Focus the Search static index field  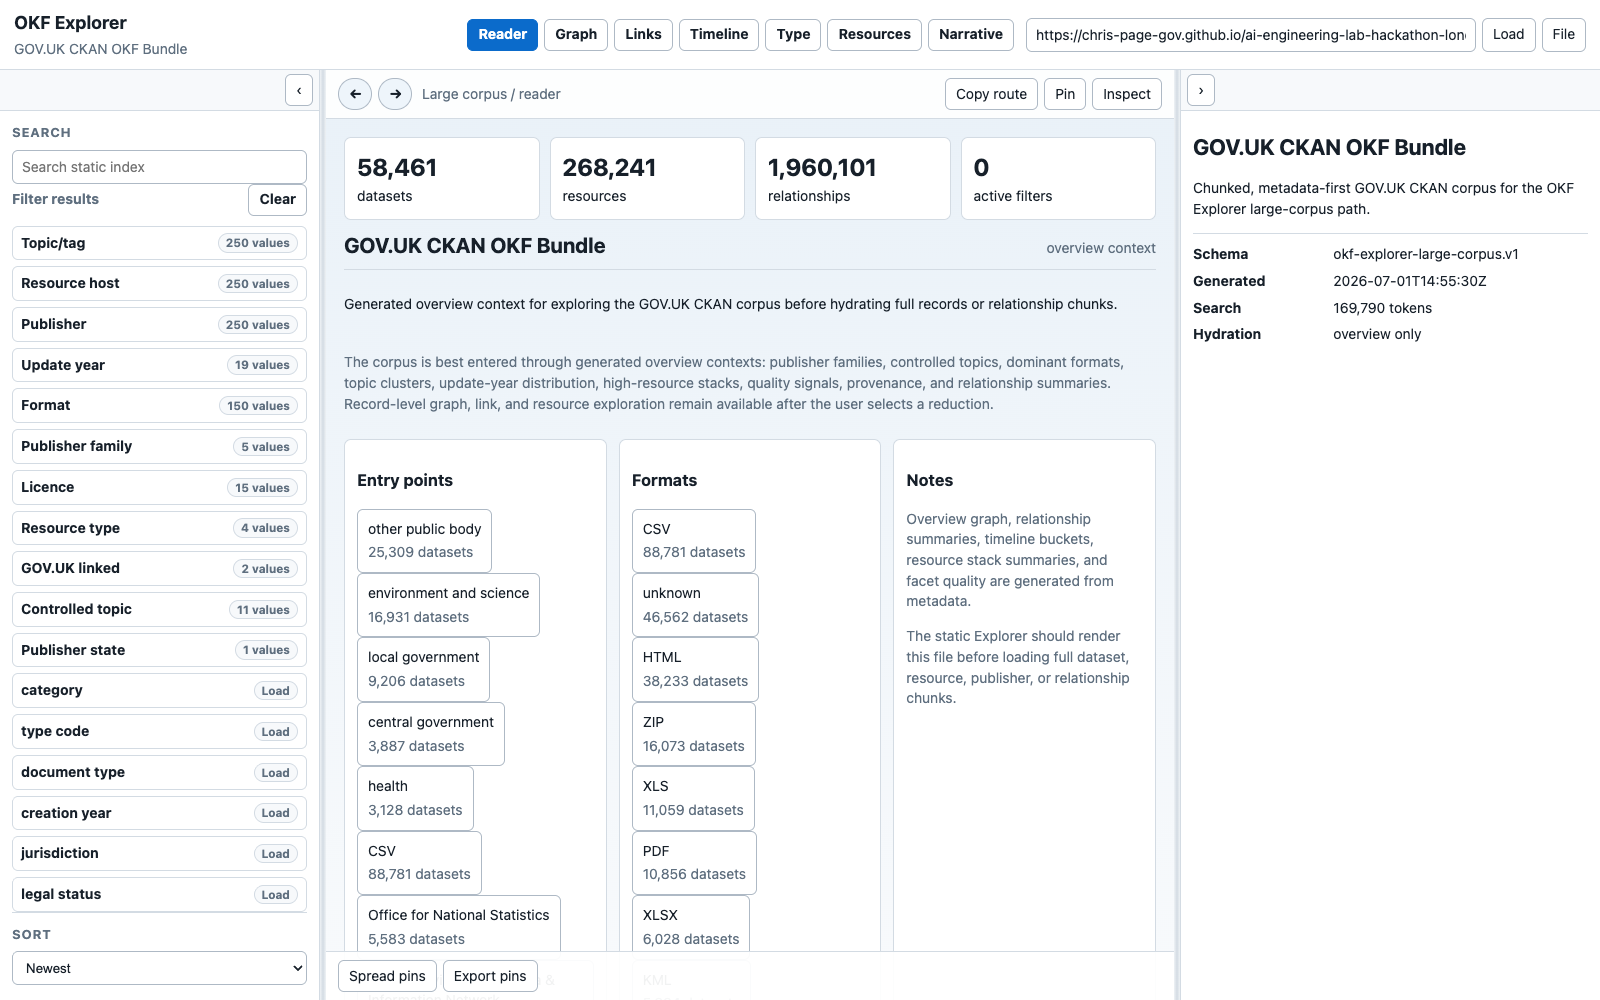click(x=159, y=167)
